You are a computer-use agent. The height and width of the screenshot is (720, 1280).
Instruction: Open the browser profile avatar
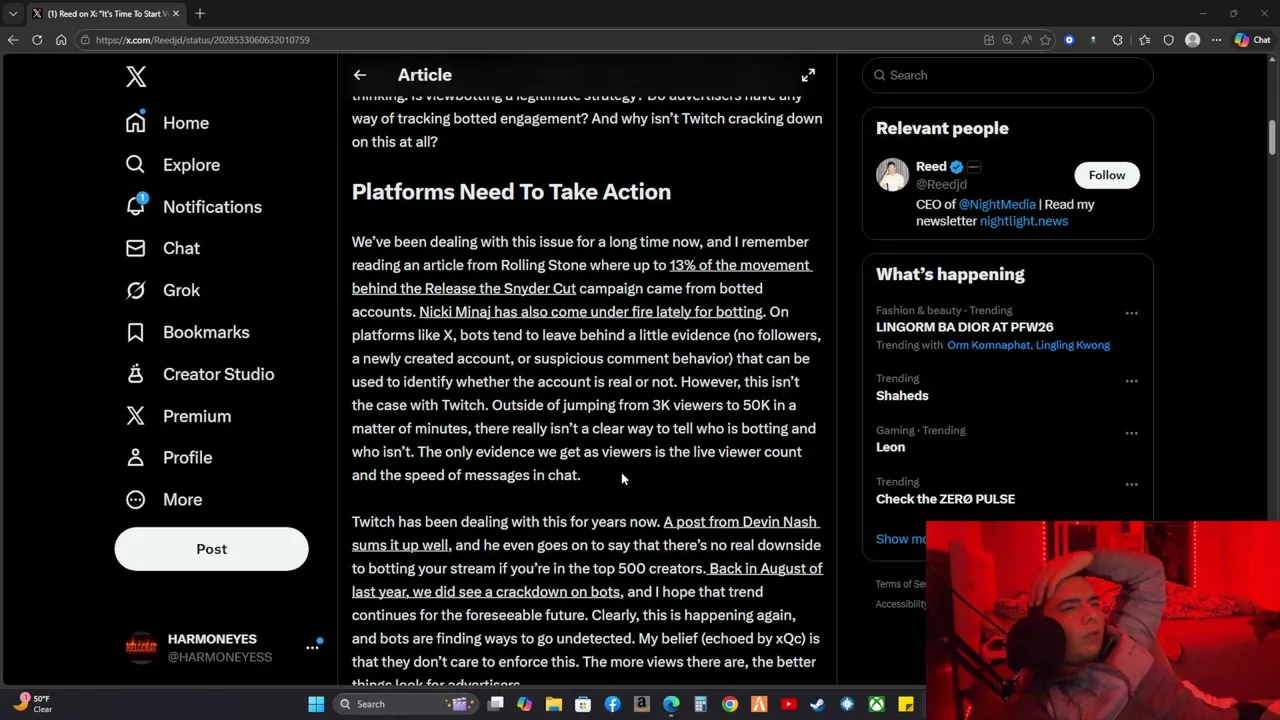[1192, 40]
